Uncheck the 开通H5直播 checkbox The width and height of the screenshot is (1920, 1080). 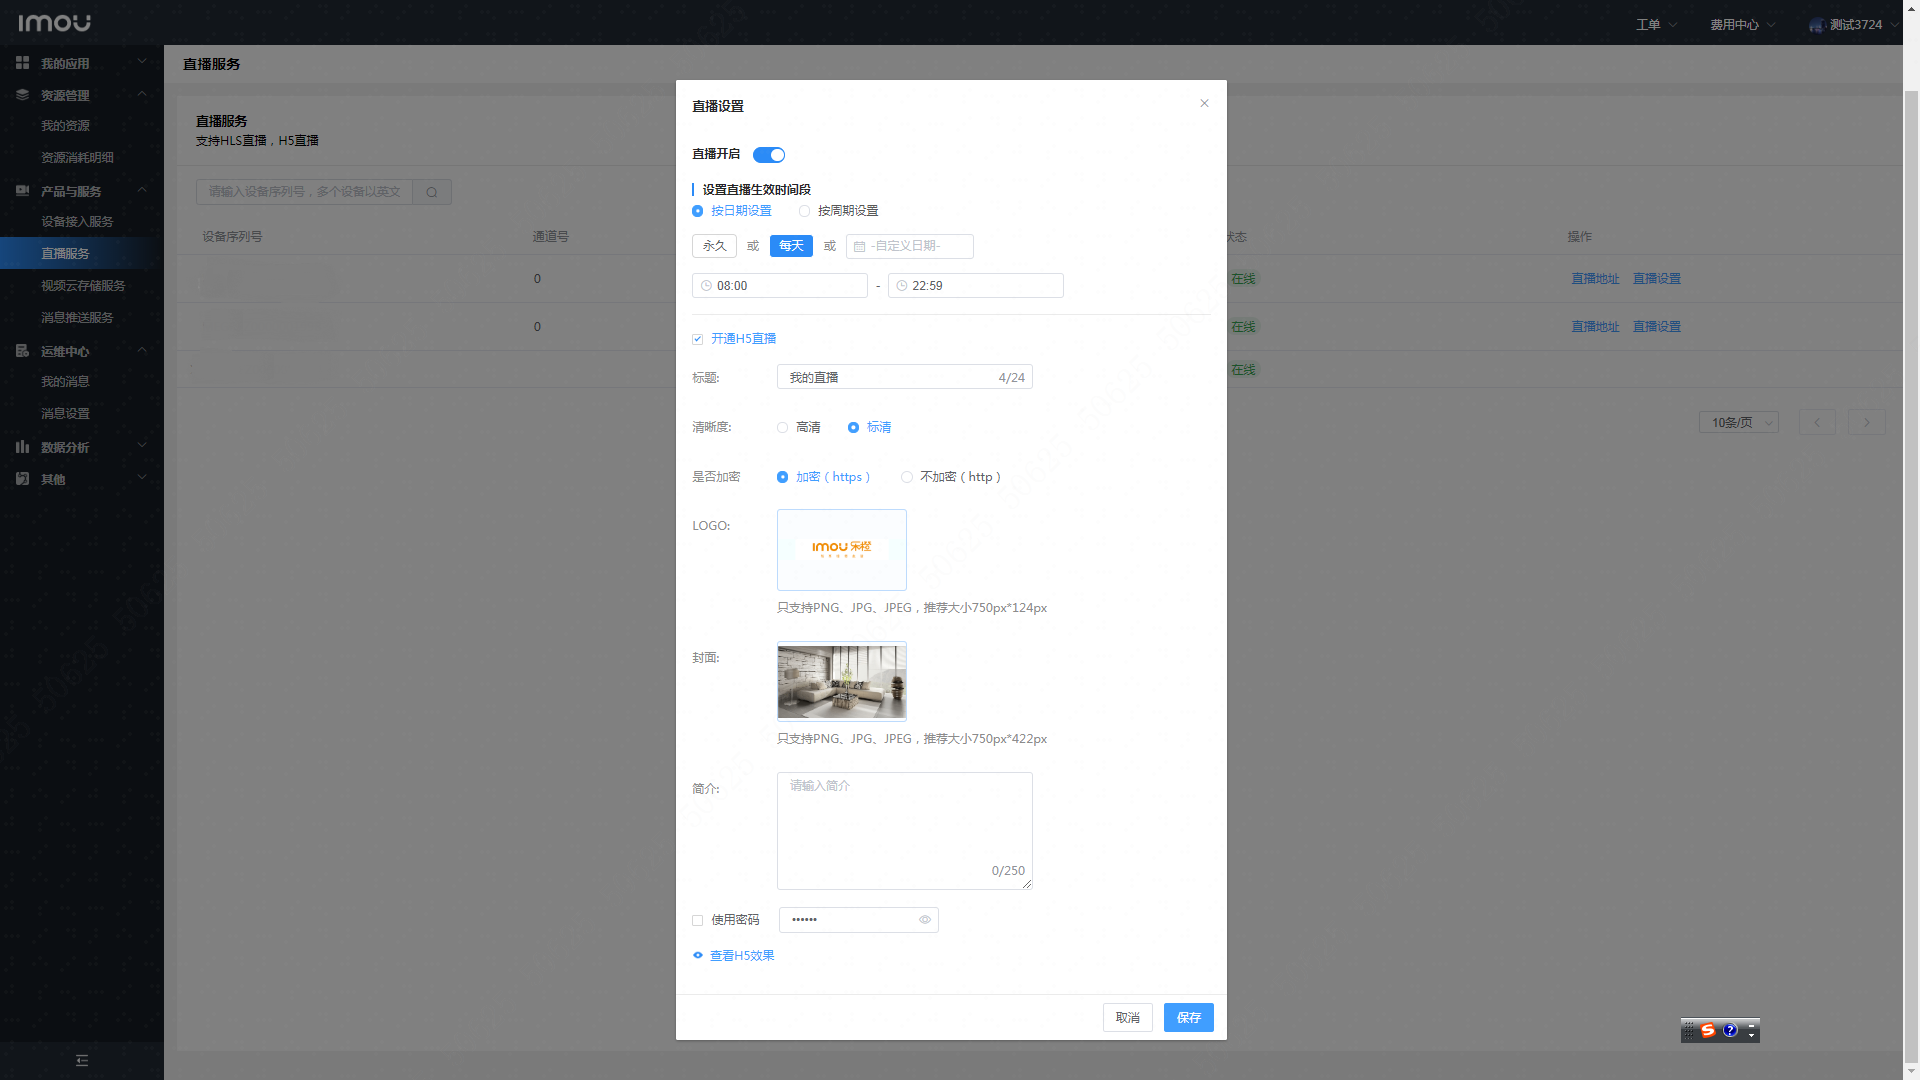click(698, 340)
